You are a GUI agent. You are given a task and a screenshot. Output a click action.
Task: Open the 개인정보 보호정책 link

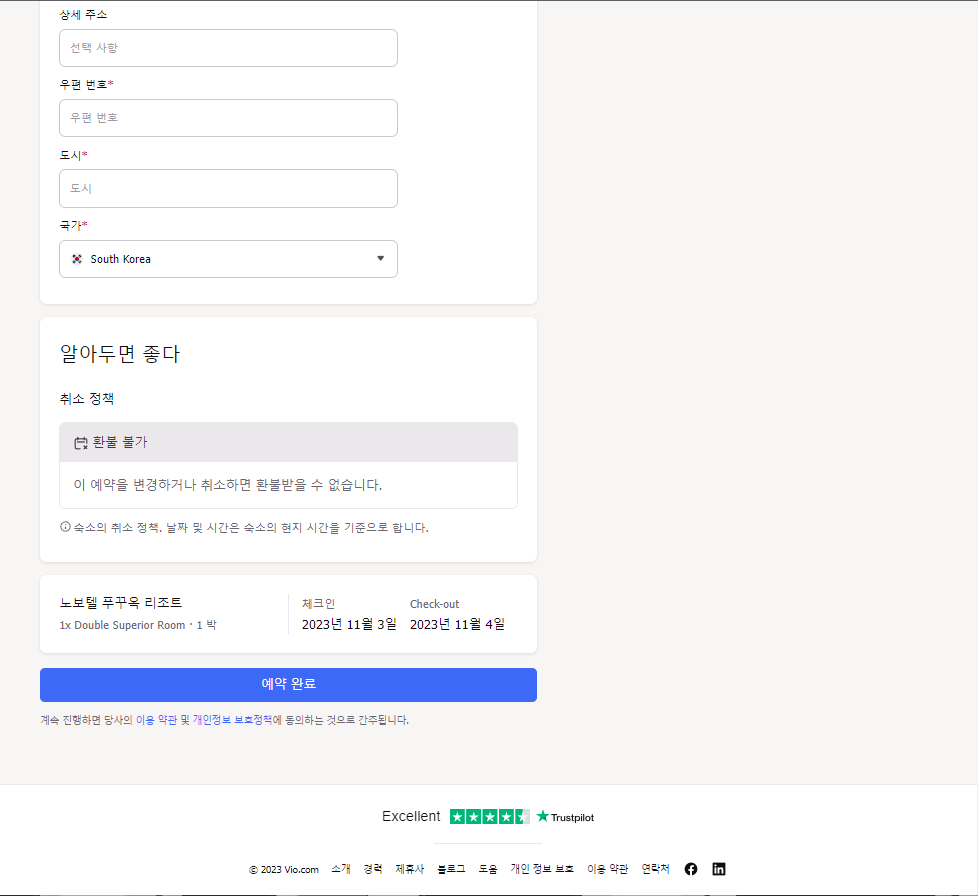click(x=232, y=719)
